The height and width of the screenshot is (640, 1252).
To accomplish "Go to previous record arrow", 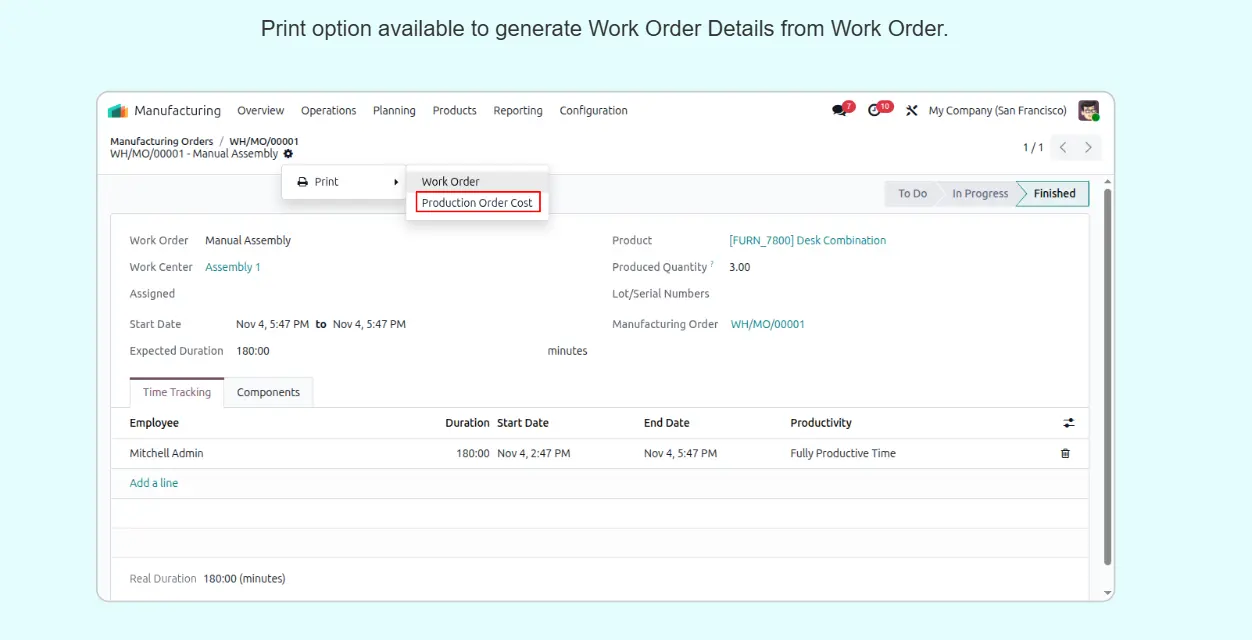I will point(1063,148).
